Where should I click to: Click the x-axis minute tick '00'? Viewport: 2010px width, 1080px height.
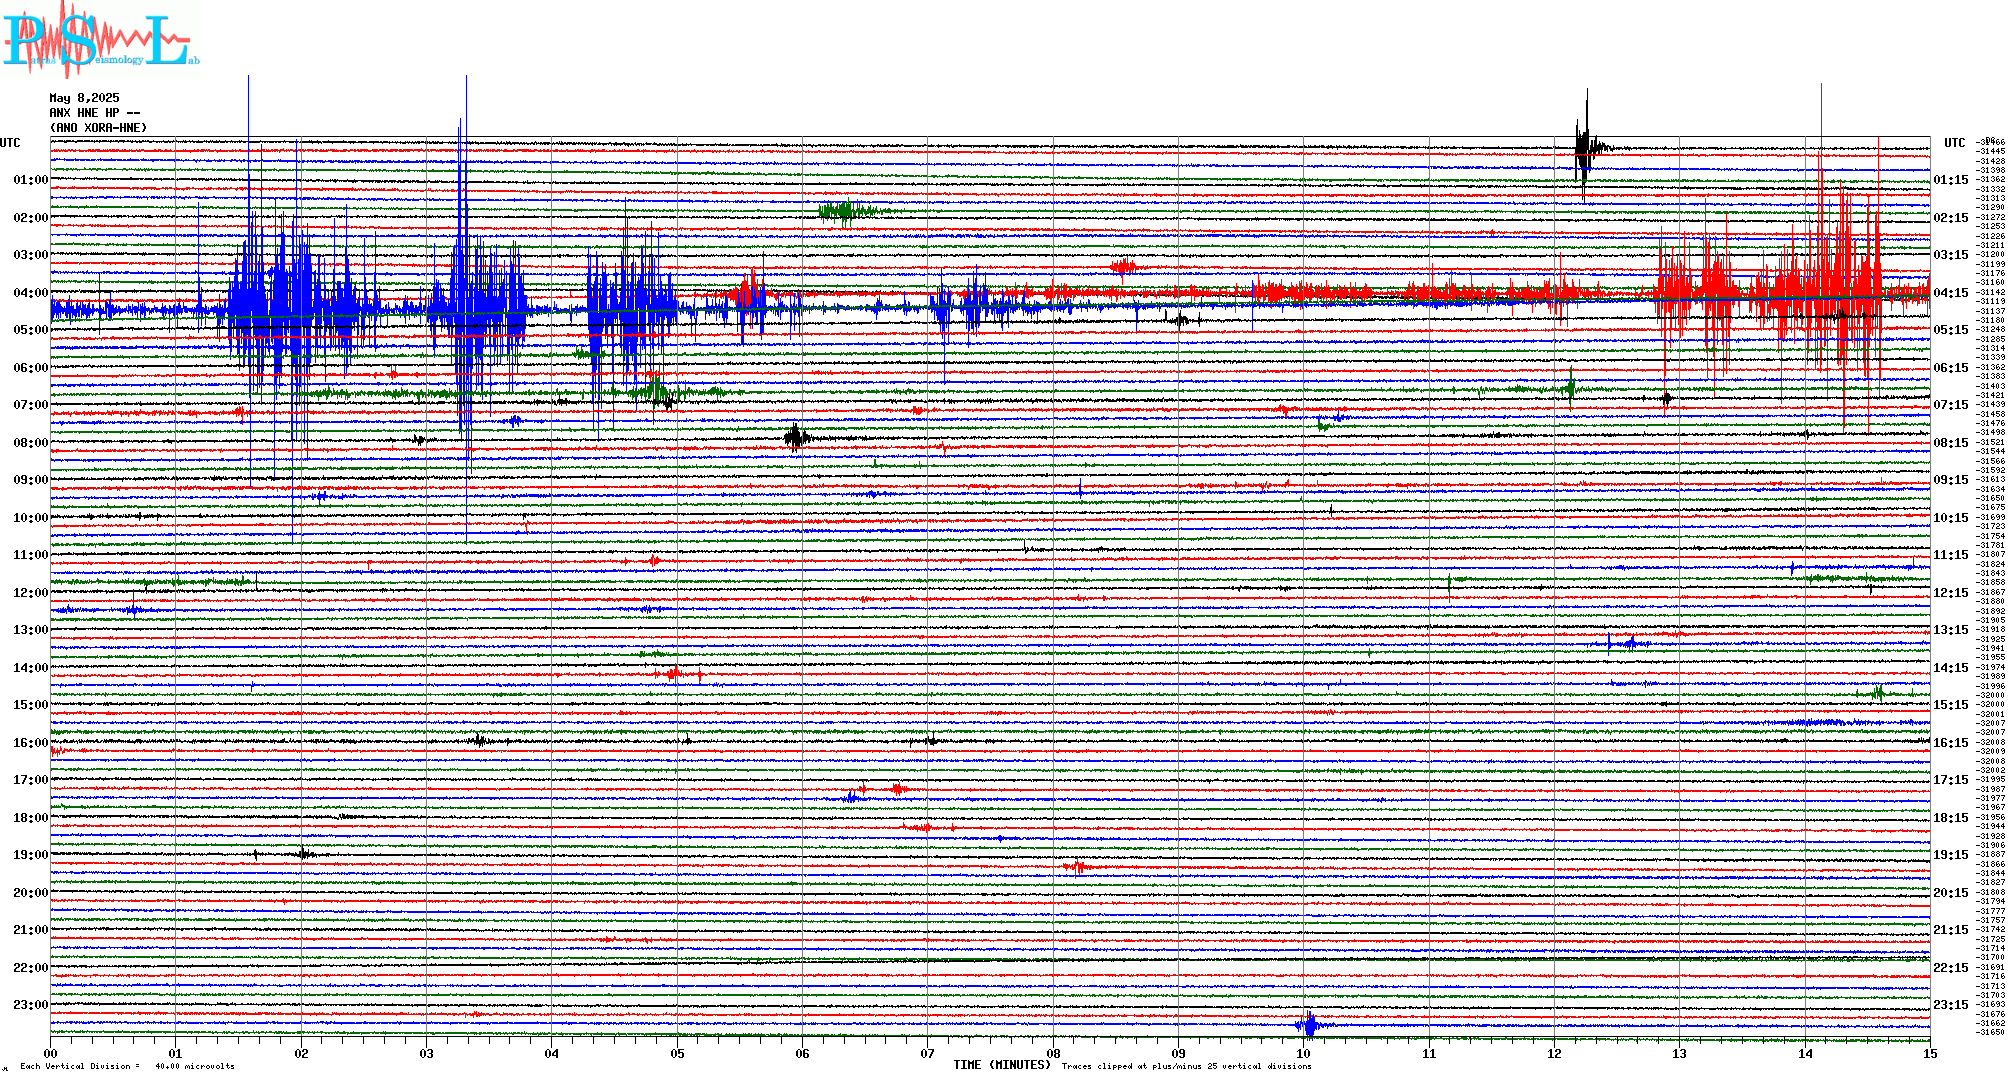(x=51, y=1053)
